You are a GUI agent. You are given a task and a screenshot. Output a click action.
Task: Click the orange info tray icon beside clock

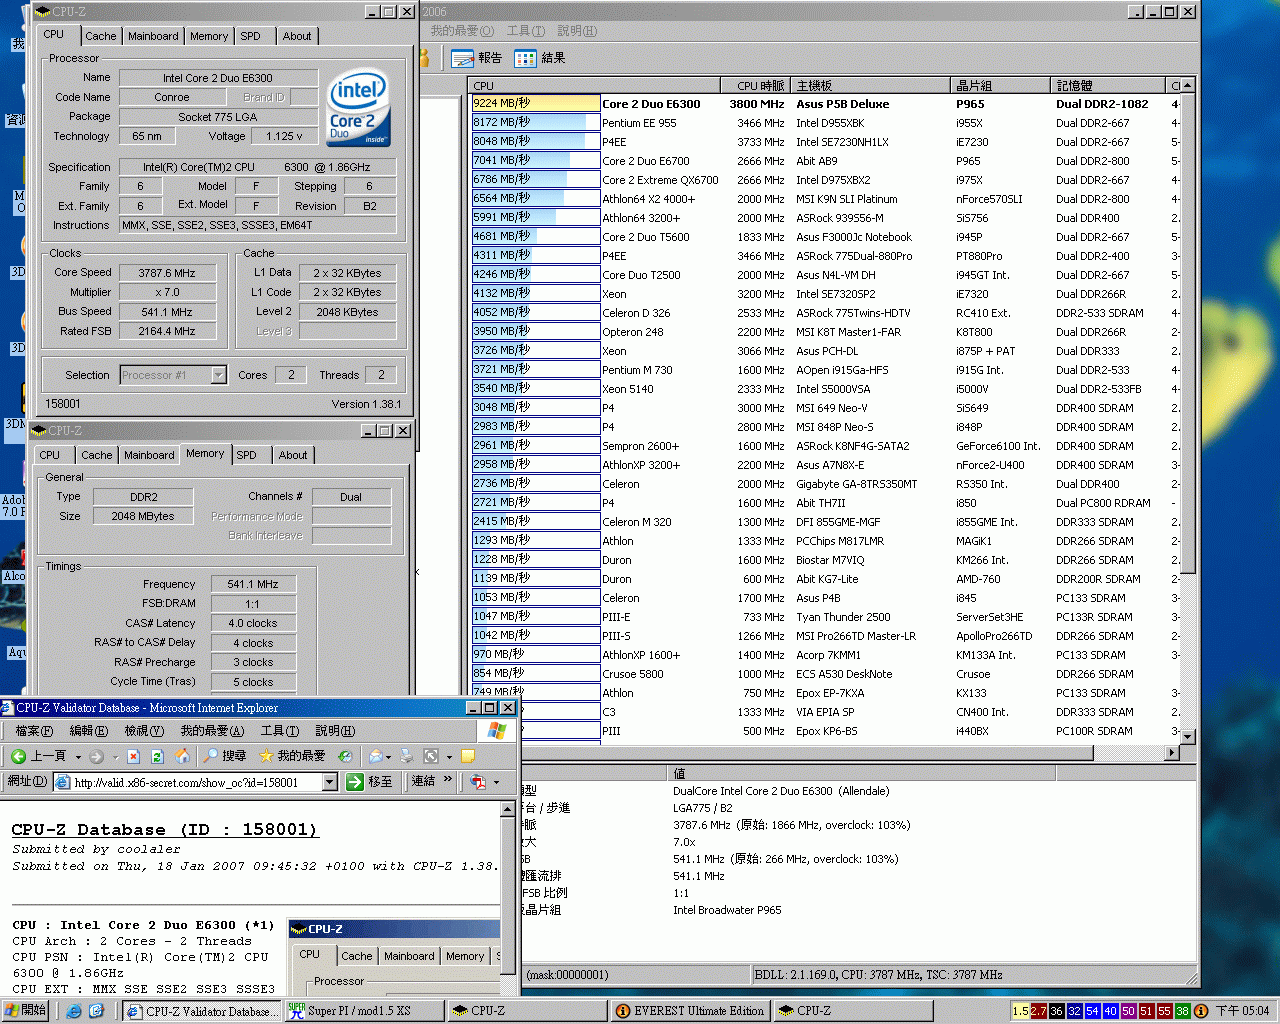tap(1201, 1011)
